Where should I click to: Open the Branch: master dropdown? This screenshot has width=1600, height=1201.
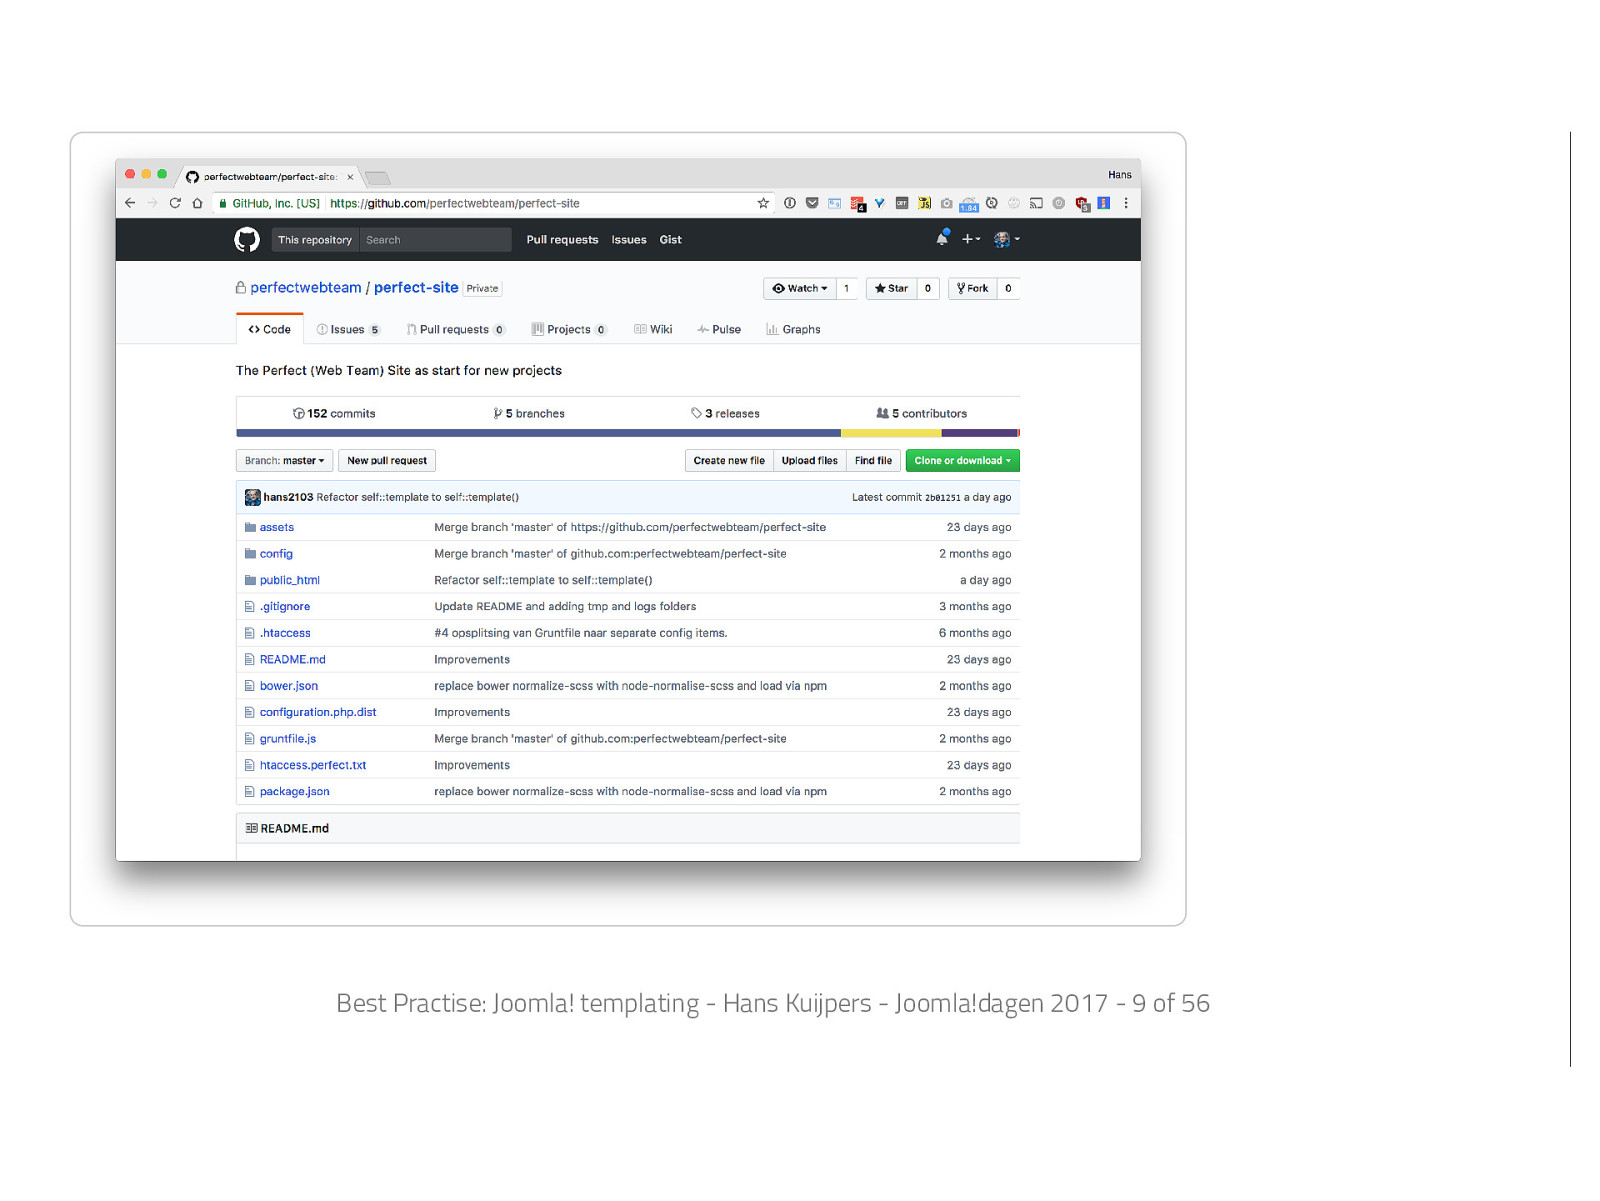coord(285,461)
